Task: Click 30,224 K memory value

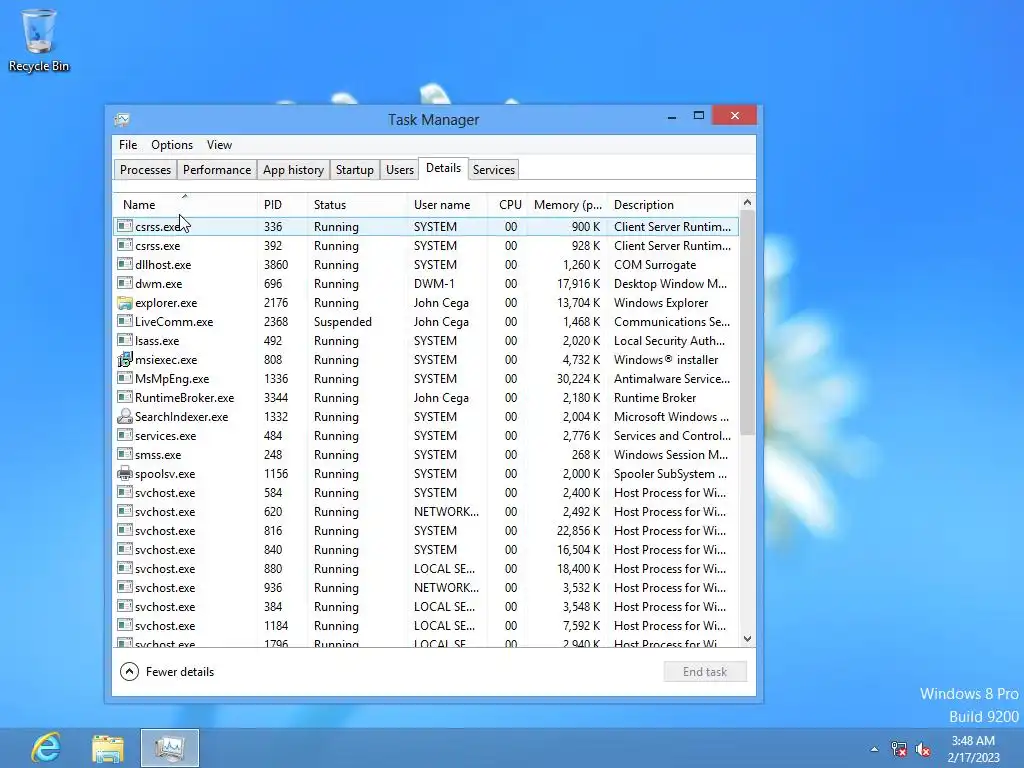Action: pos(578,378)
